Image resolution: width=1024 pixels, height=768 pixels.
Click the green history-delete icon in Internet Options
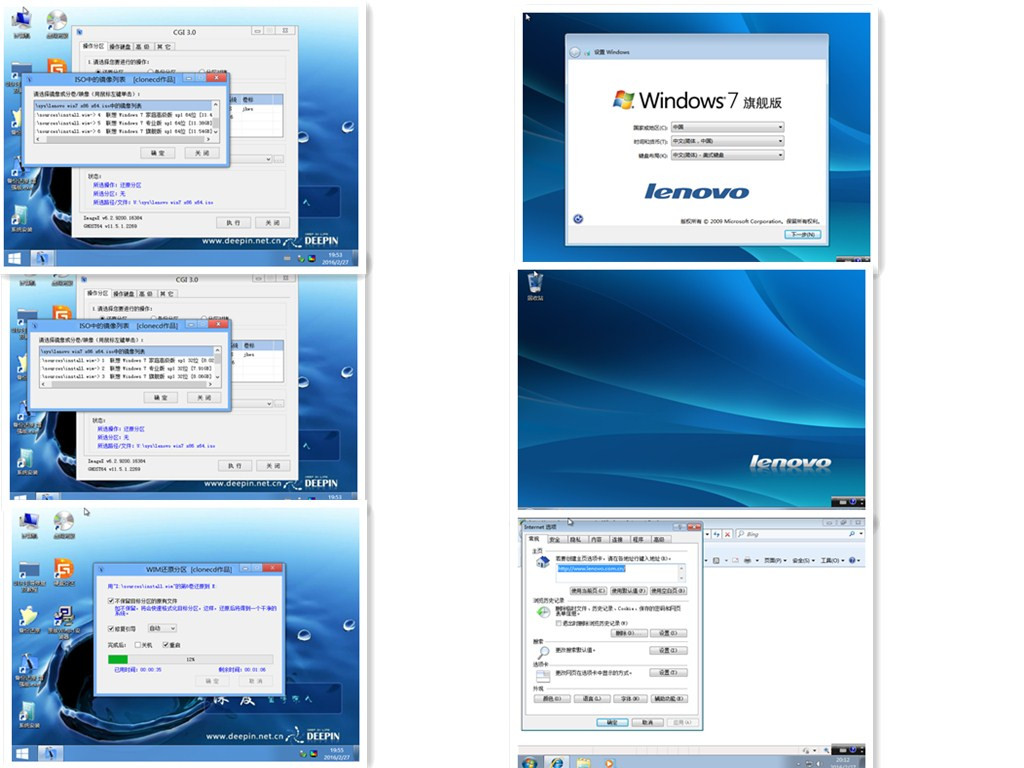(x=543, y=611)
